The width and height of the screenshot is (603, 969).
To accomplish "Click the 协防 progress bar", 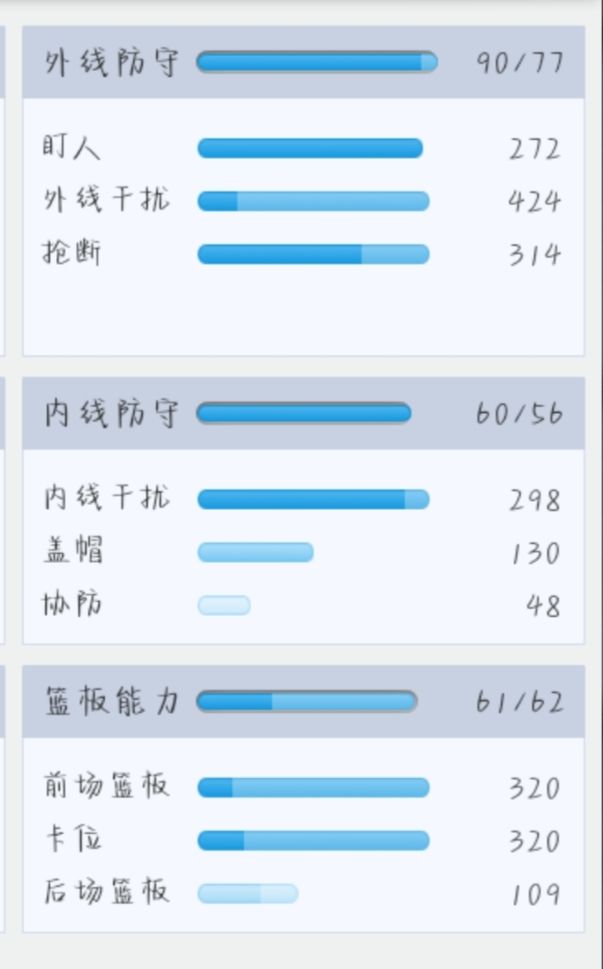I will [224, 605].
